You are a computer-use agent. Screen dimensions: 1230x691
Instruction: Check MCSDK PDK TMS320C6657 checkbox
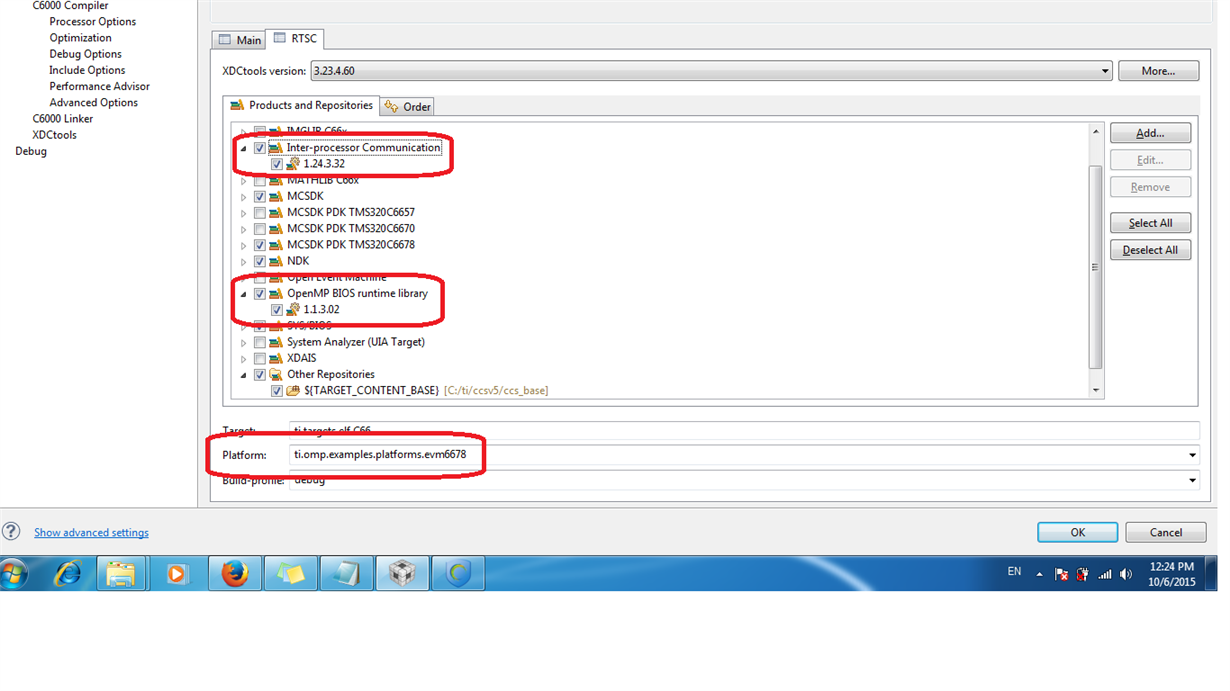click(260, 213)
